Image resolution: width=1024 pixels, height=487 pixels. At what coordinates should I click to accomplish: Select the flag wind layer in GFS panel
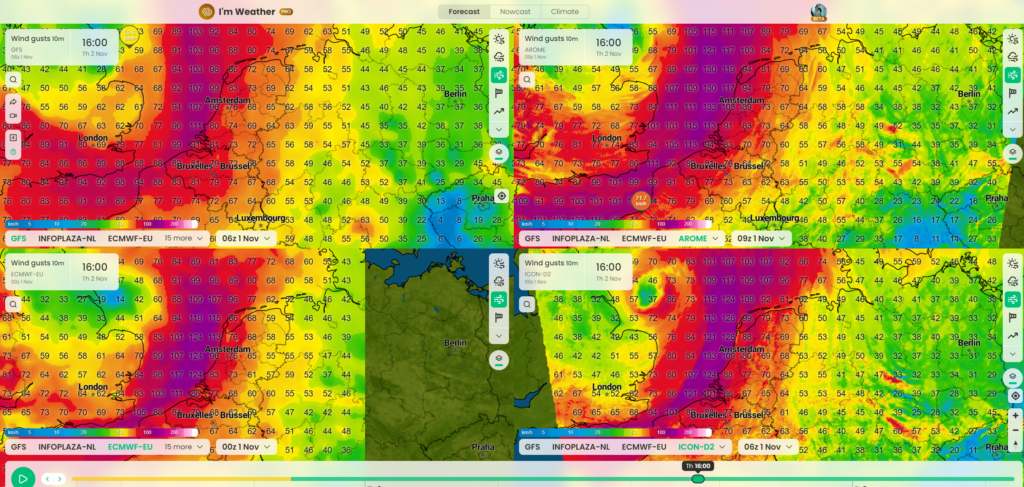click(499, 93)
